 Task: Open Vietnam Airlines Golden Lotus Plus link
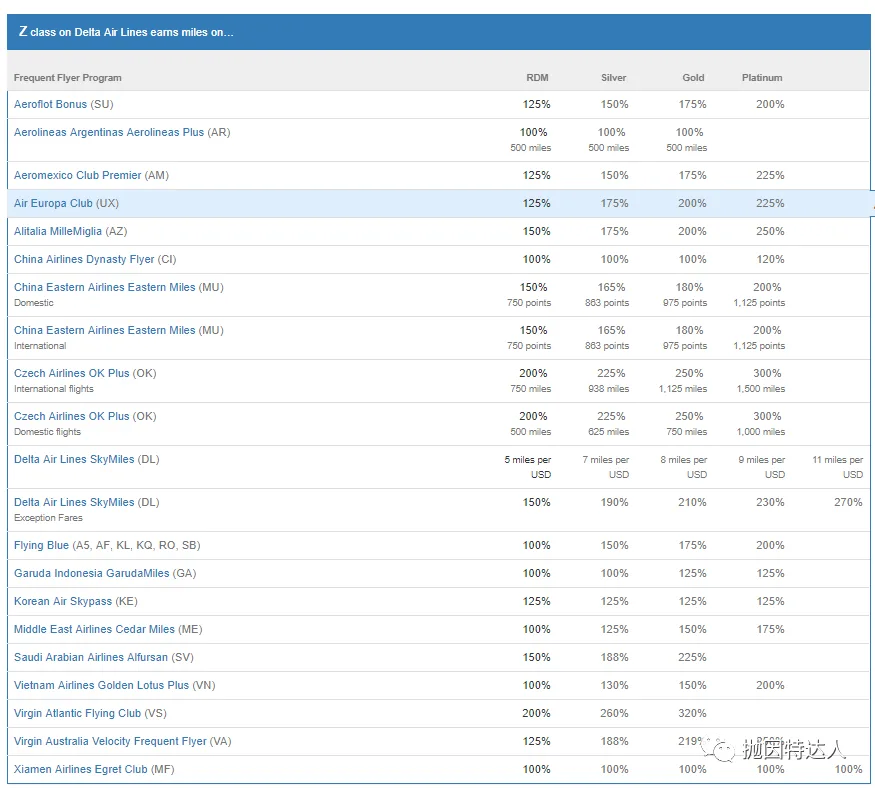click(x=102, y=685)
